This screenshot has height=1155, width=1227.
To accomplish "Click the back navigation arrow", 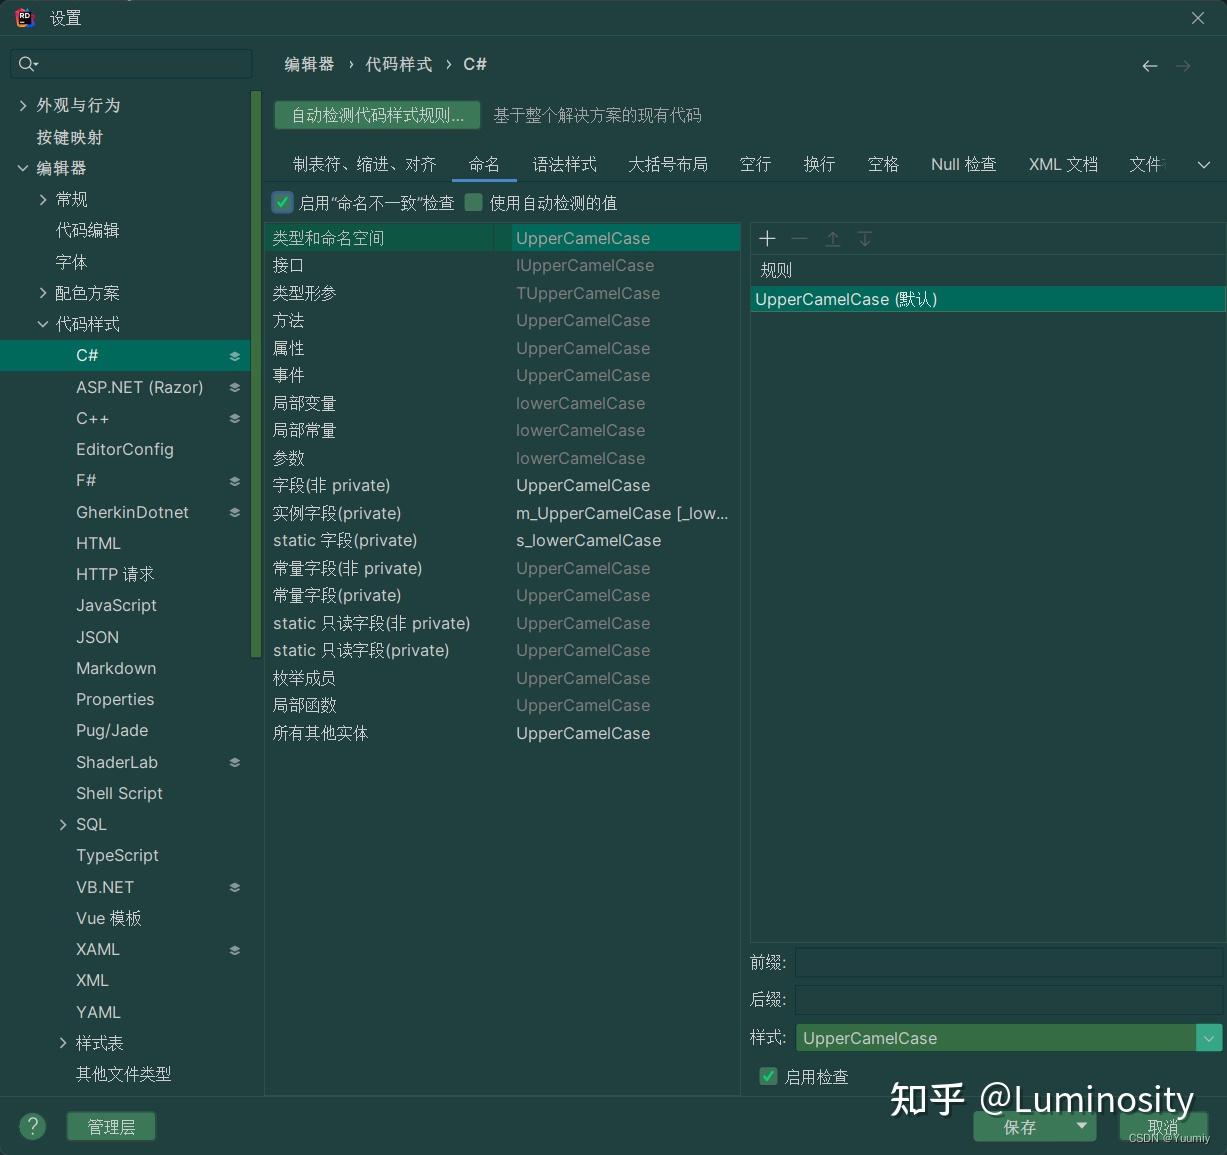I will 1149,65.
